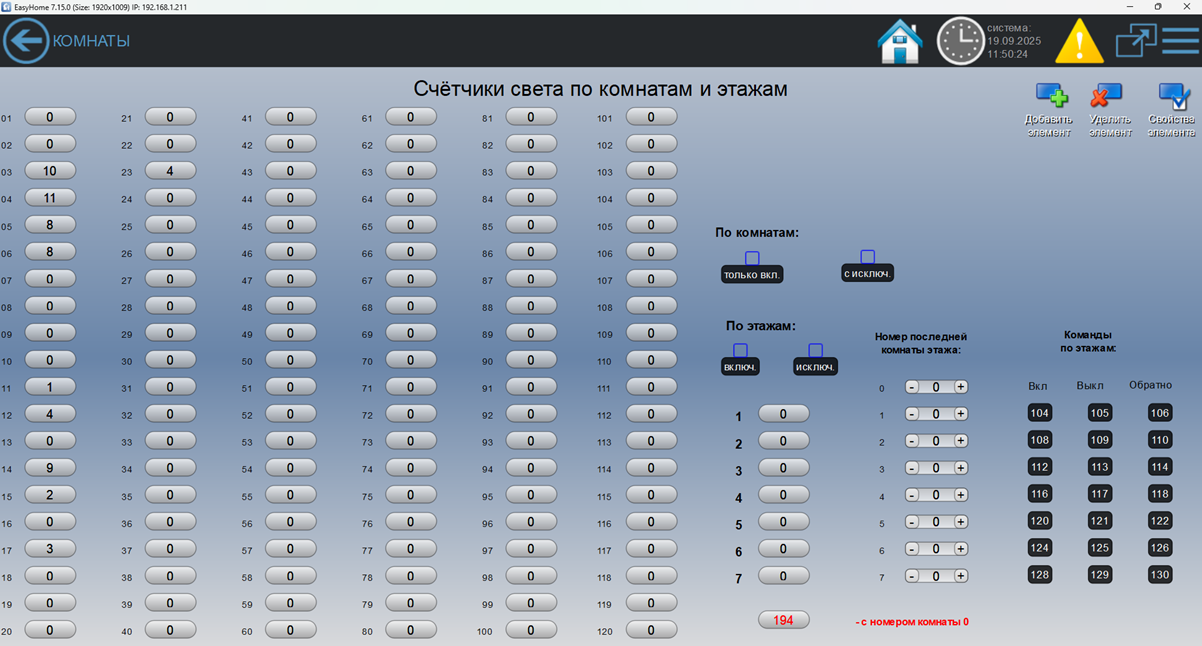Toggle the 'только вкл.' checkbox
Viewport: 1202px width, 646px height.
(x=752, y=258)
